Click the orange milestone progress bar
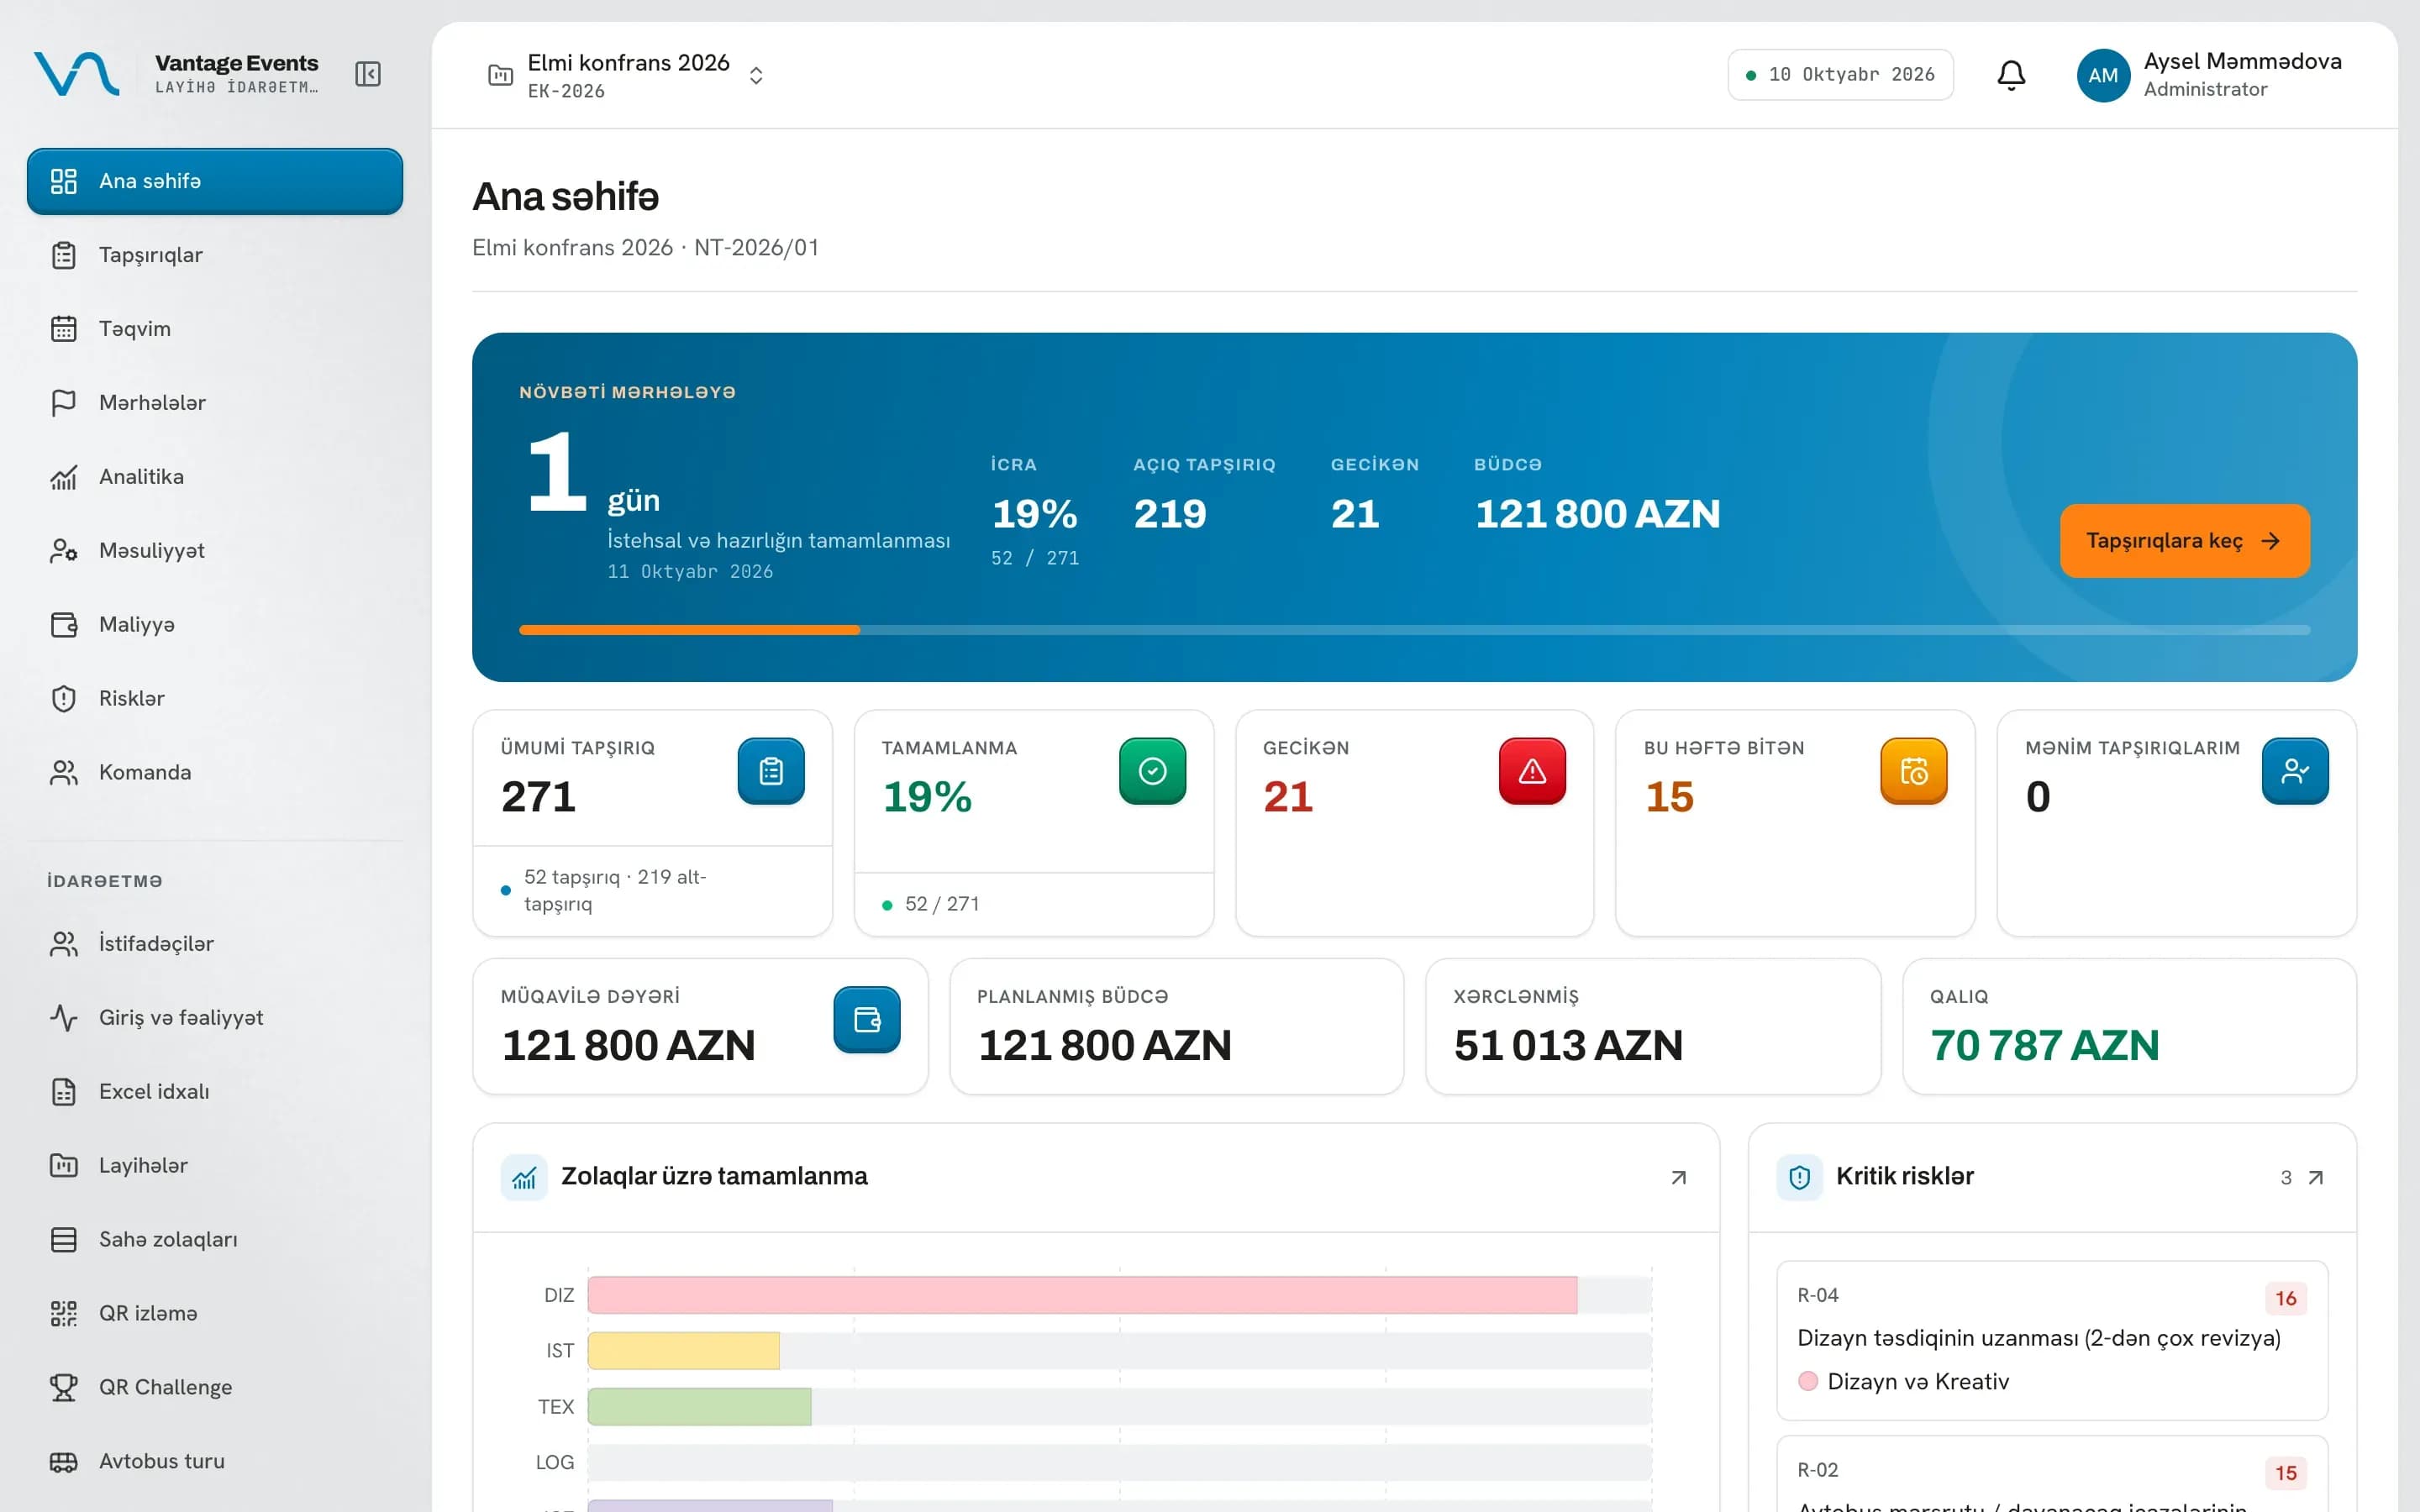This screenshot has height=1512, width=2420. click(689, 630)
